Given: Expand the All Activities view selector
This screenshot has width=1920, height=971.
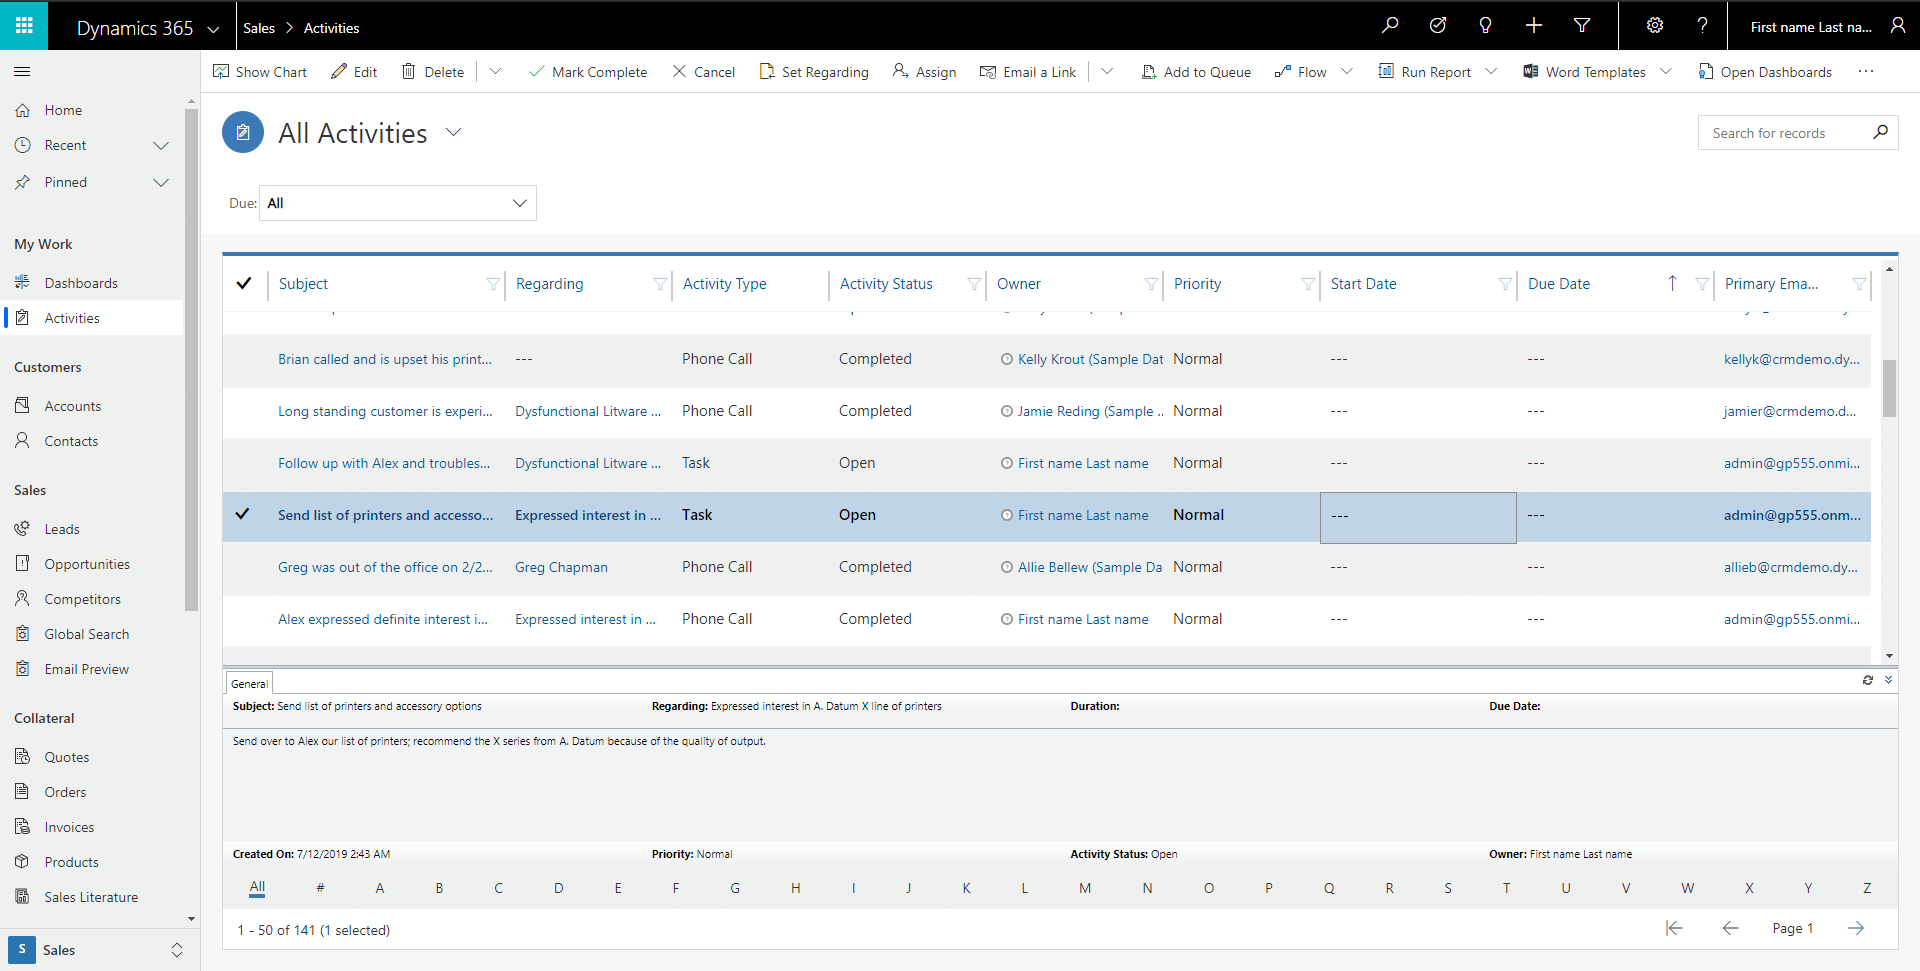Looking at the screenshot, I should pyautogui.click(x=455, y=132).
